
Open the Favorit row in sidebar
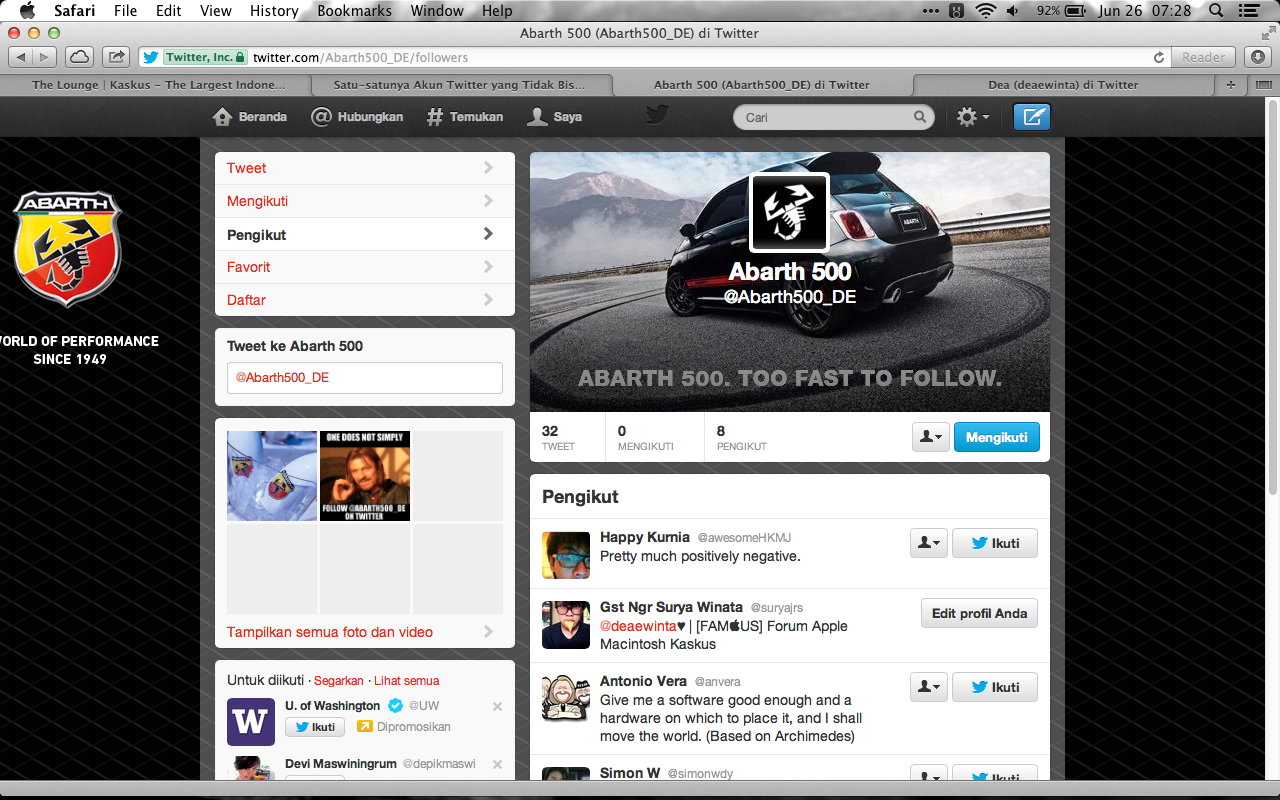(365, 267)
